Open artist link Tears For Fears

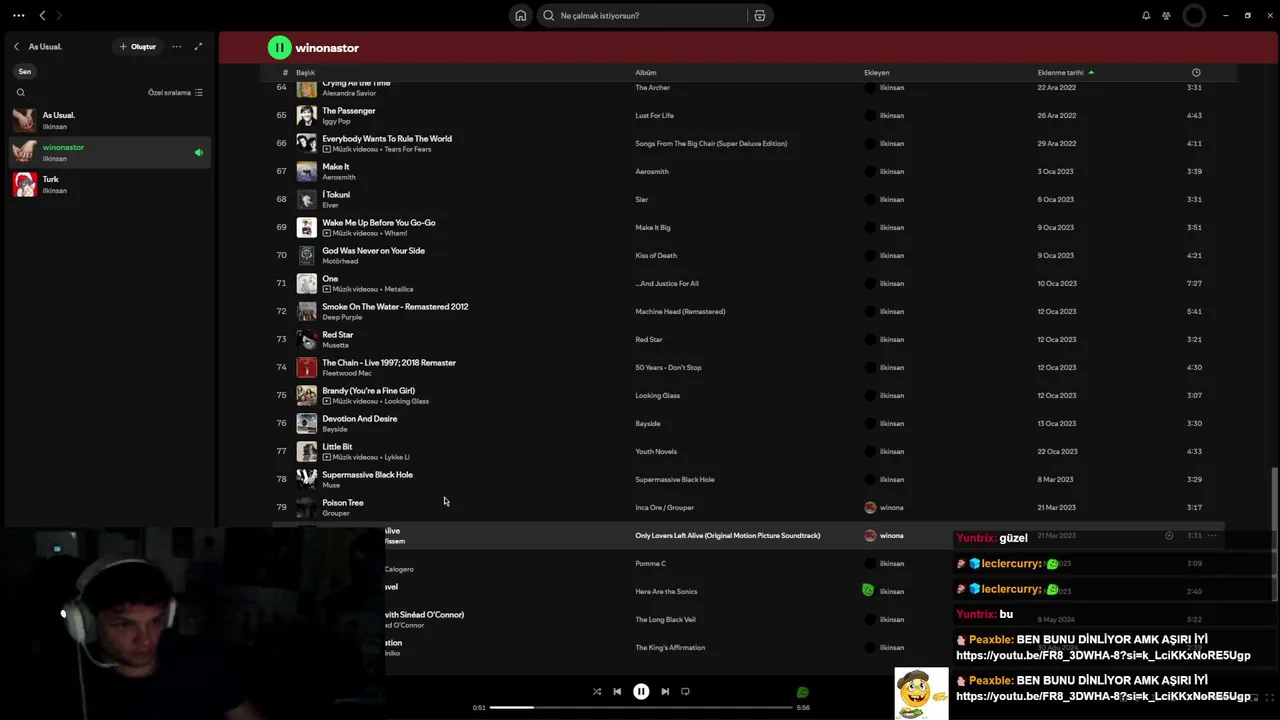(408, 149)
